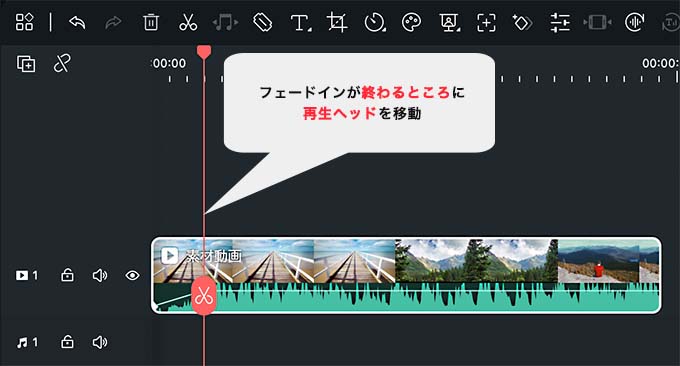Lock video track 1
Viewport: 680px width, 366px height.
click(67, 275)
